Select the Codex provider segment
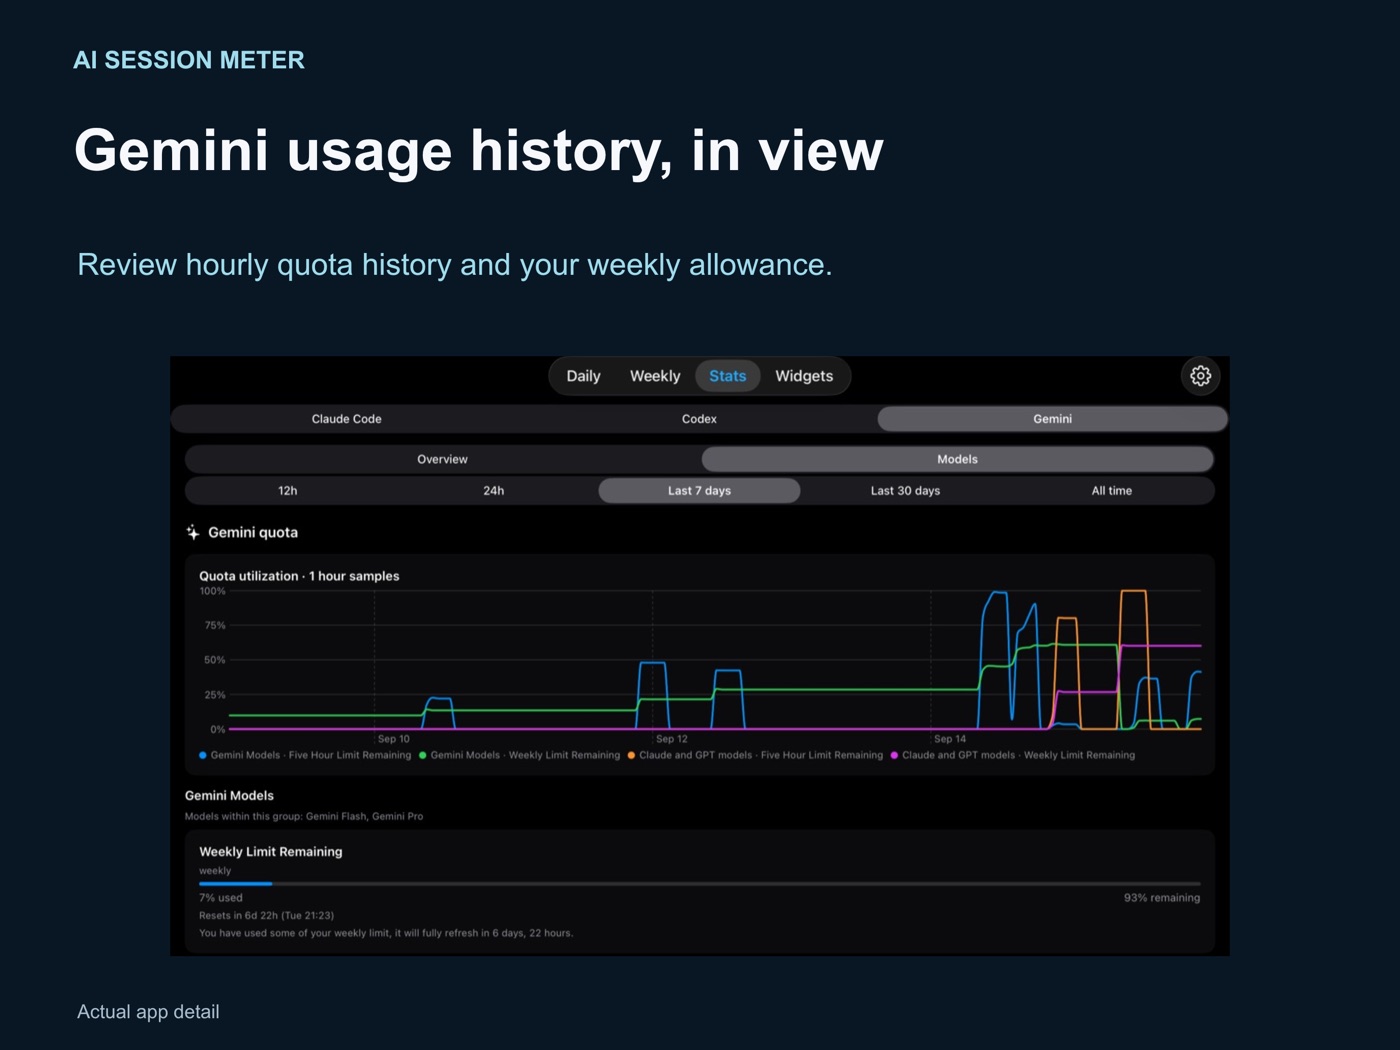This screenshot has width=1400, height=1050. pos(699,419)
